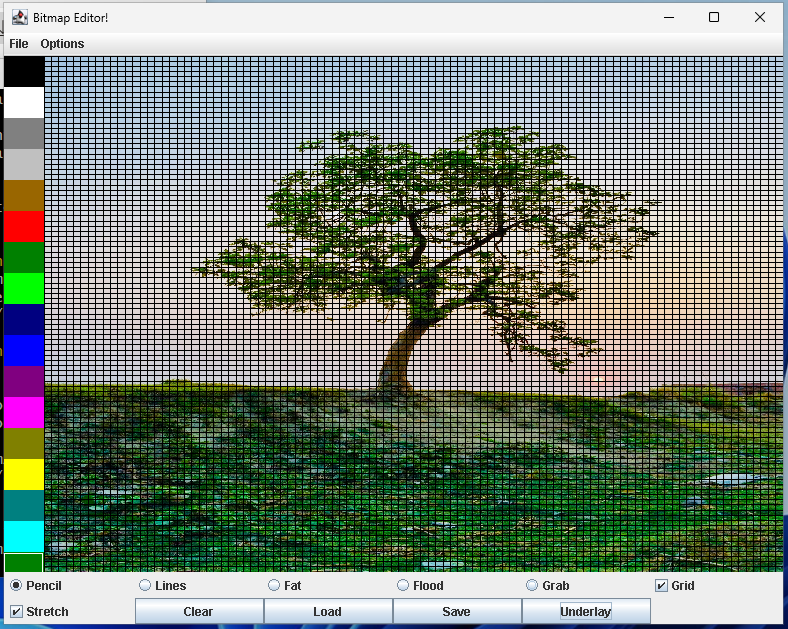Click the Underlay button

point(586,611)
